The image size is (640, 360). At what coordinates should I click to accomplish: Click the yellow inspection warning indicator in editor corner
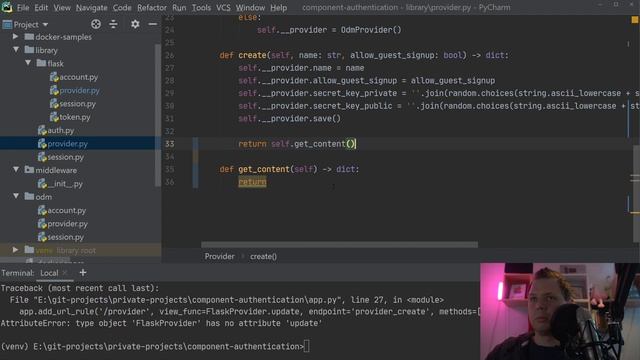tap(635, 20)
